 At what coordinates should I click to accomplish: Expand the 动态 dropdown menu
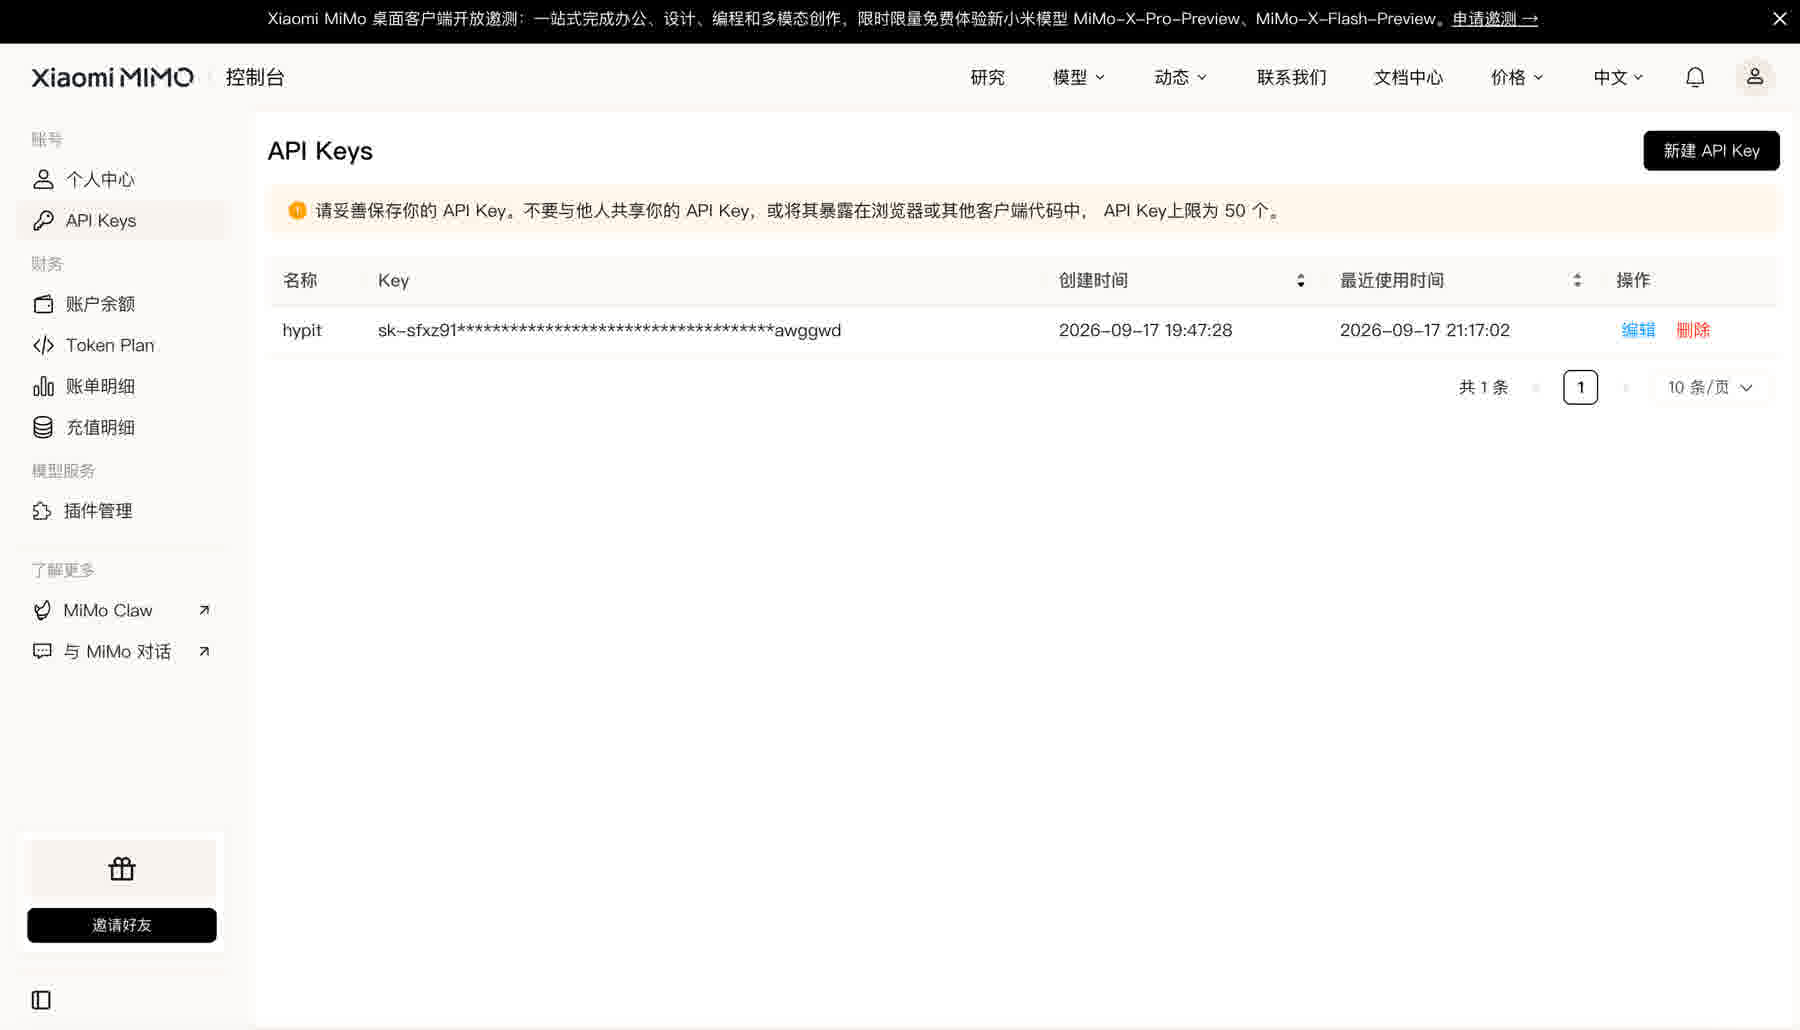tap(1180, 77)
